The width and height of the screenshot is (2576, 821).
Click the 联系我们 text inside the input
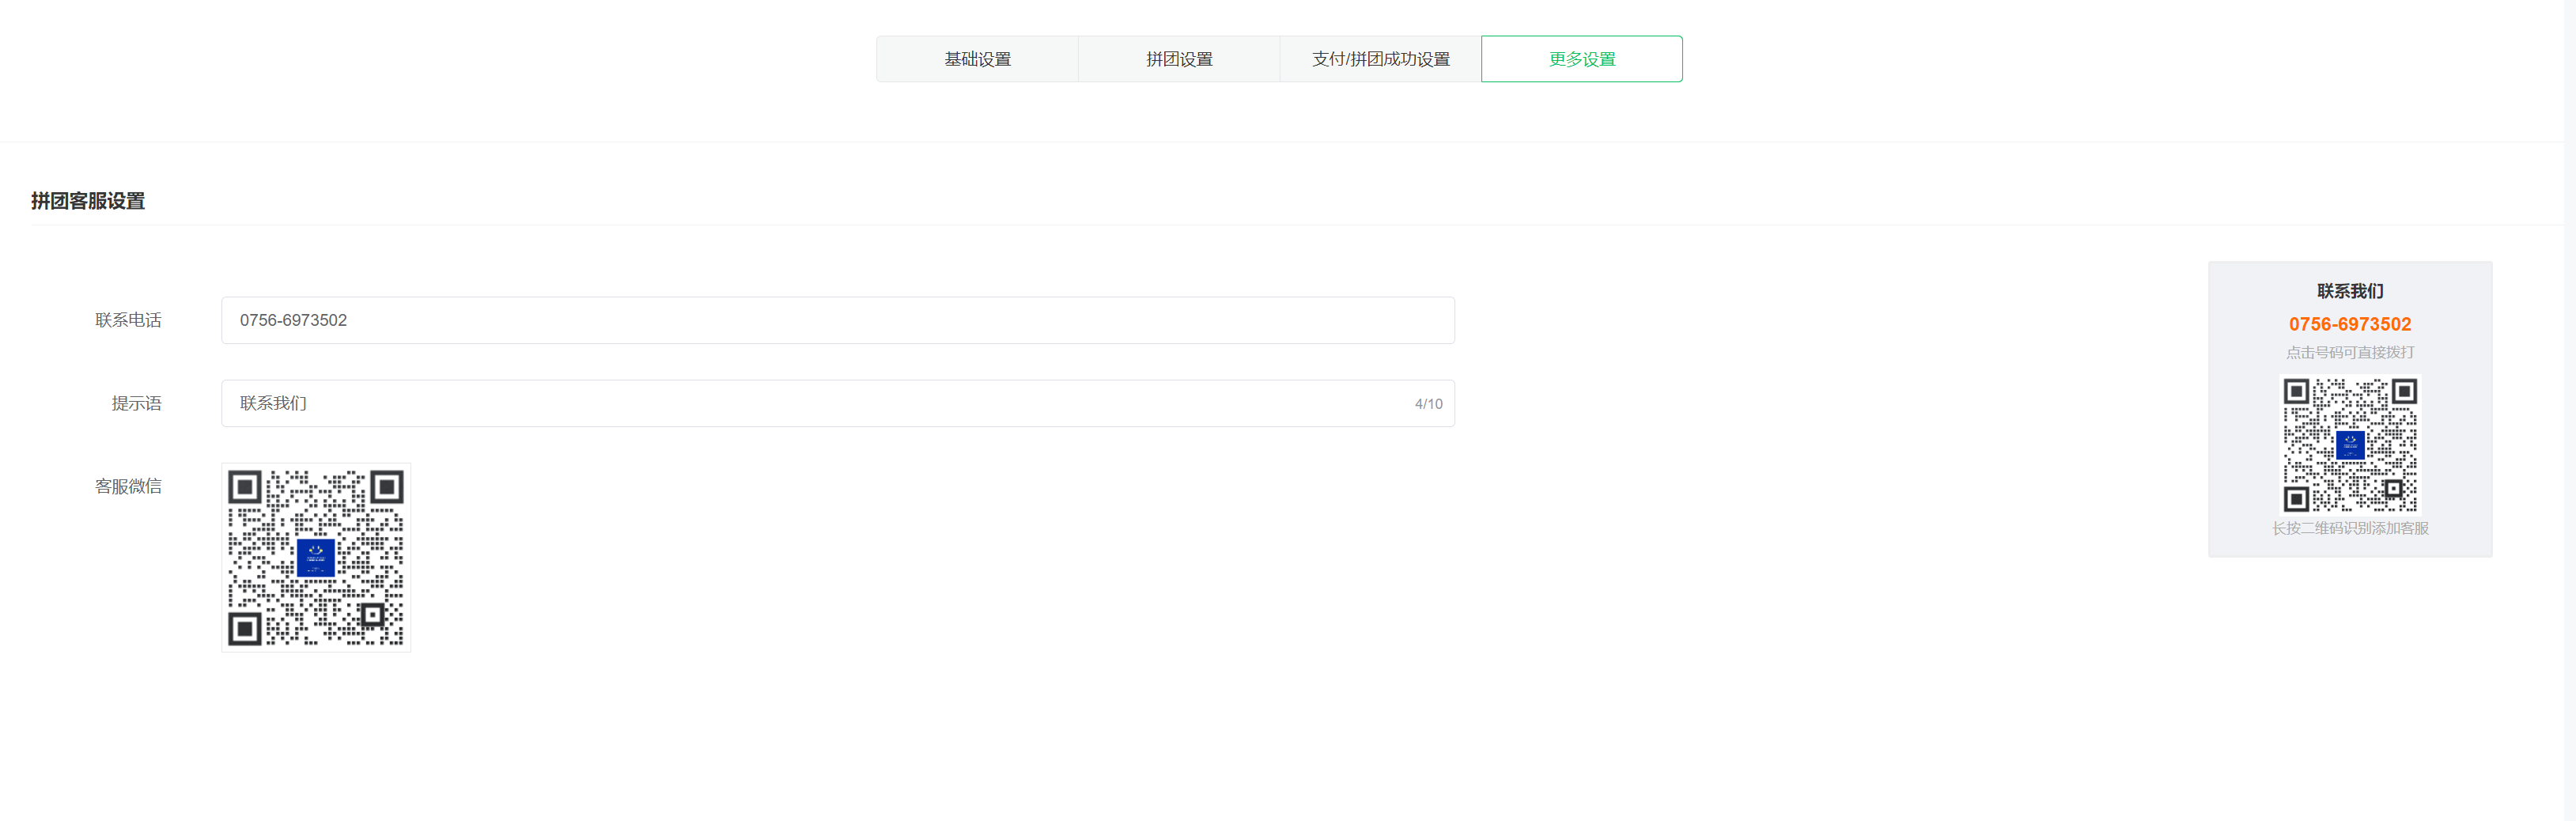[272, 403]
